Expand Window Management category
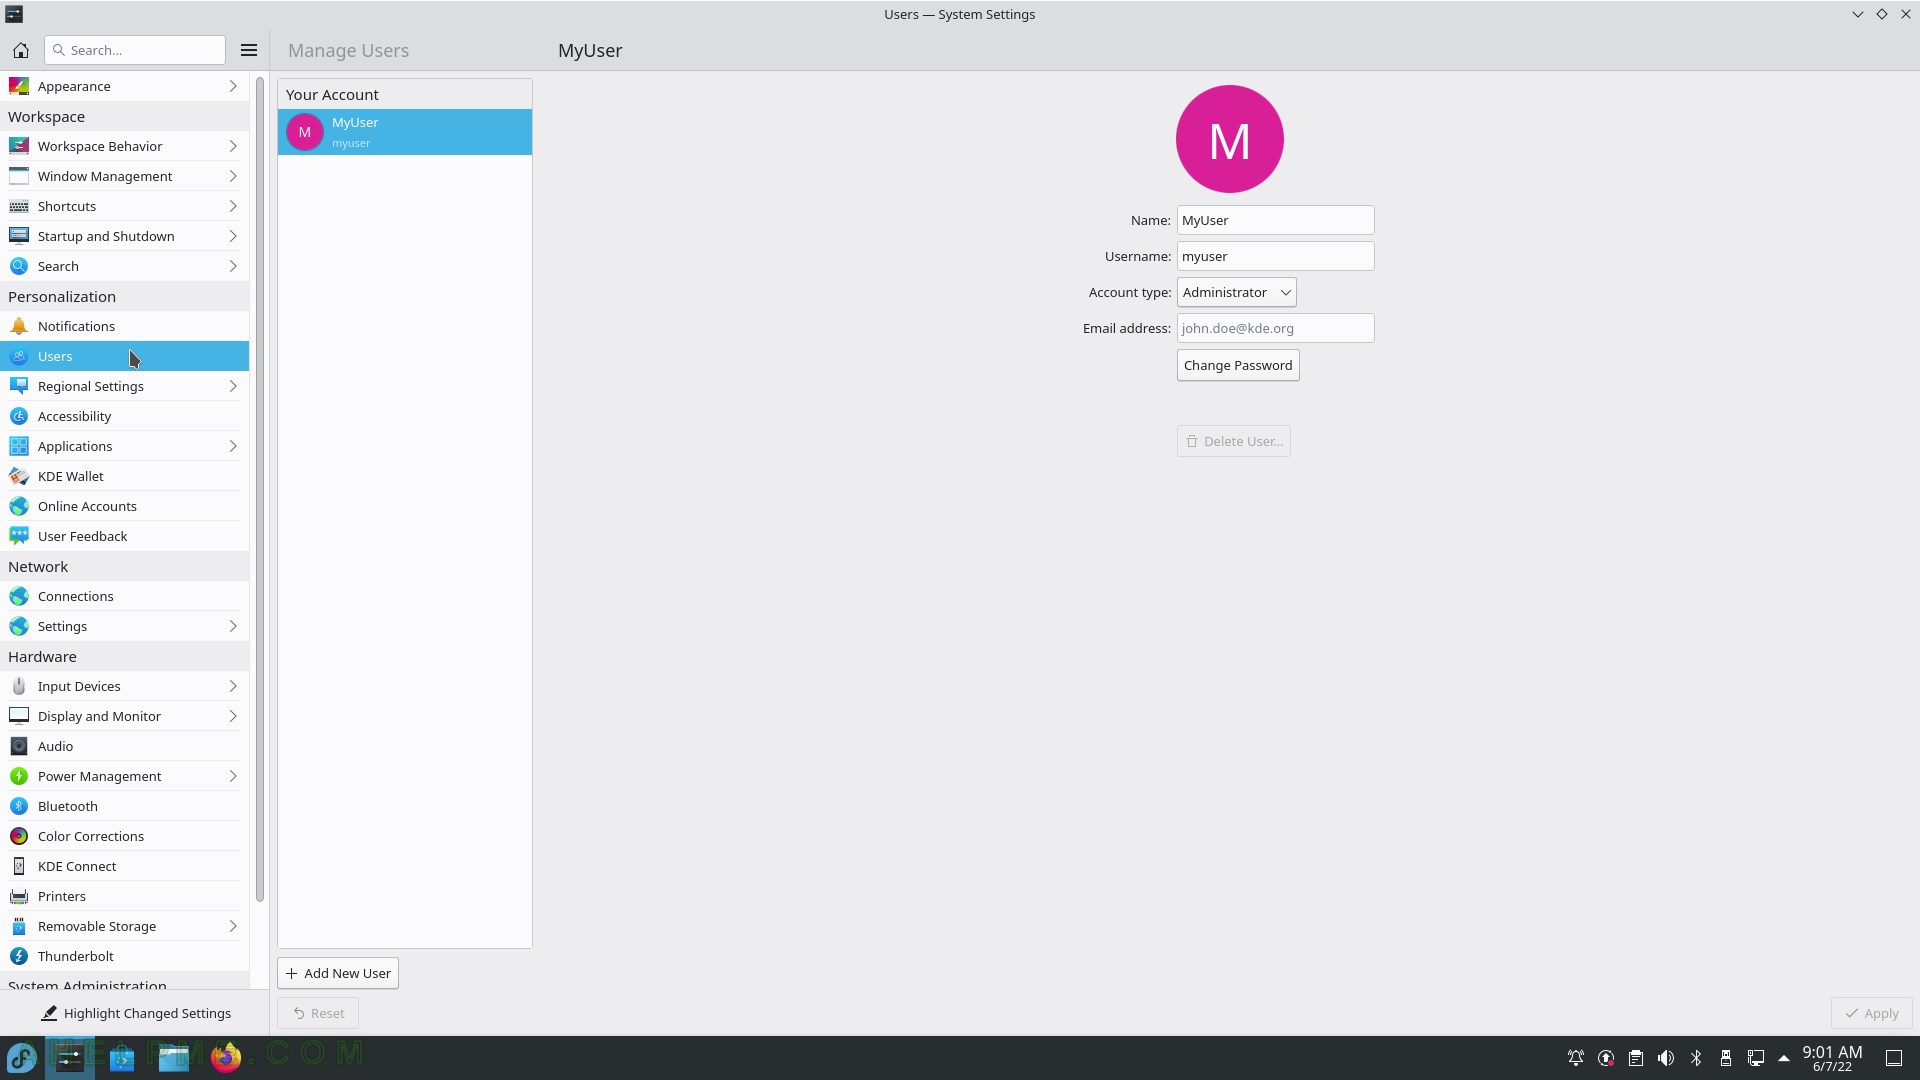 (x=124, y=176)
